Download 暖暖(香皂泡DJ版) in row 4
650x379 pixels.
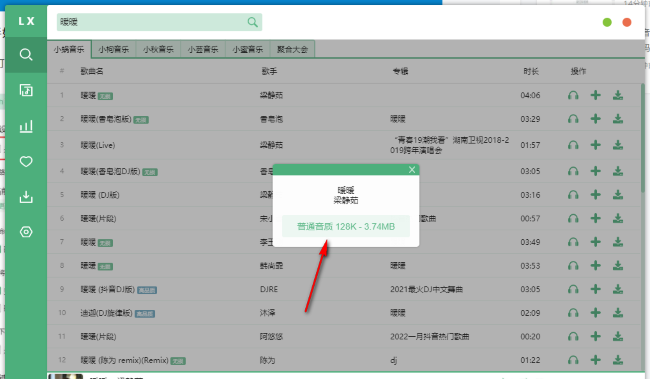point(618,171)
